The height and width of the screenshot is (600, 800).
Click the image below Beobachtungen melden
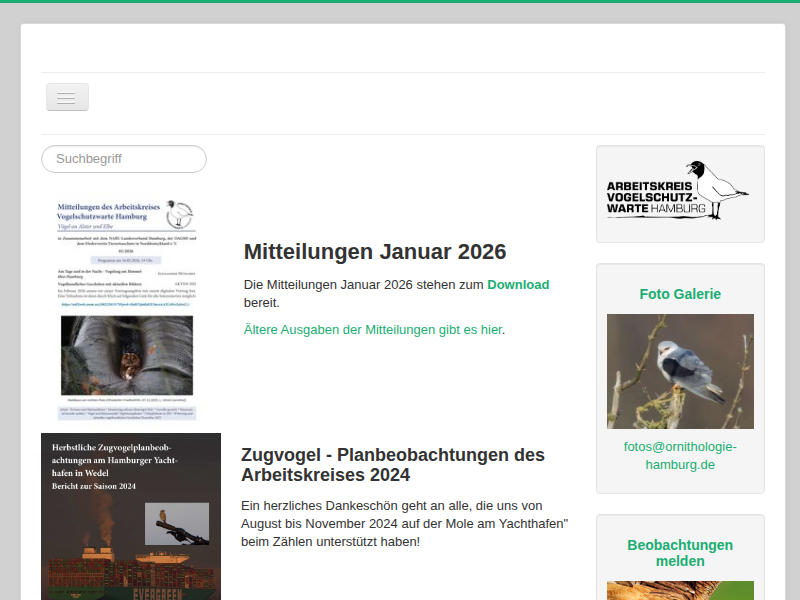tap(680, 590)
